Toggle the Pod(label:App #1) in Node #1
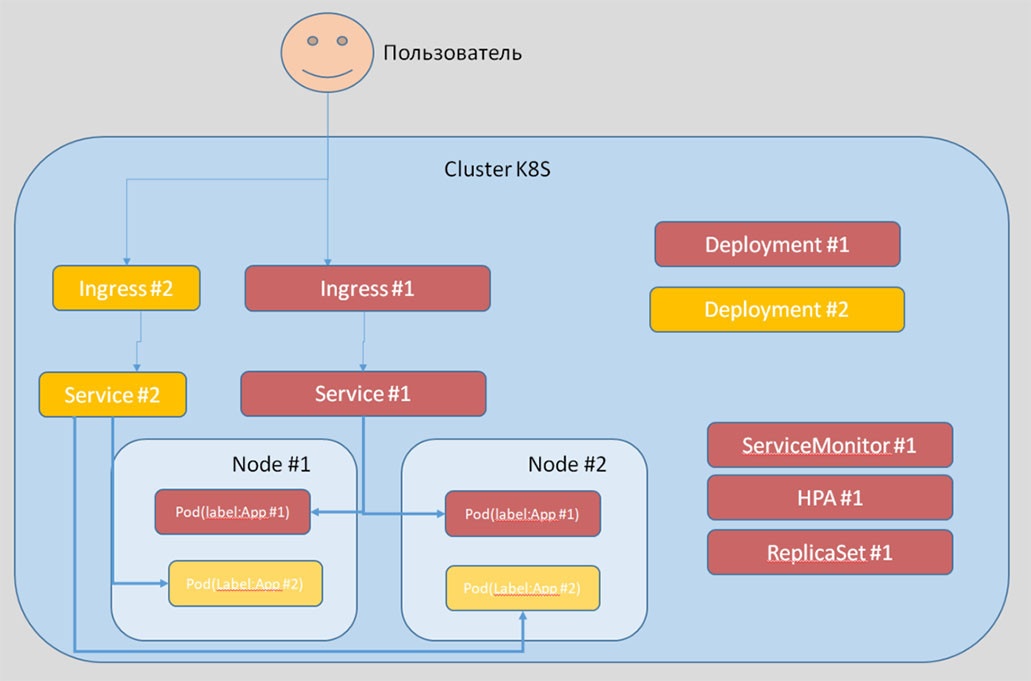 click(x=232, y=511)
